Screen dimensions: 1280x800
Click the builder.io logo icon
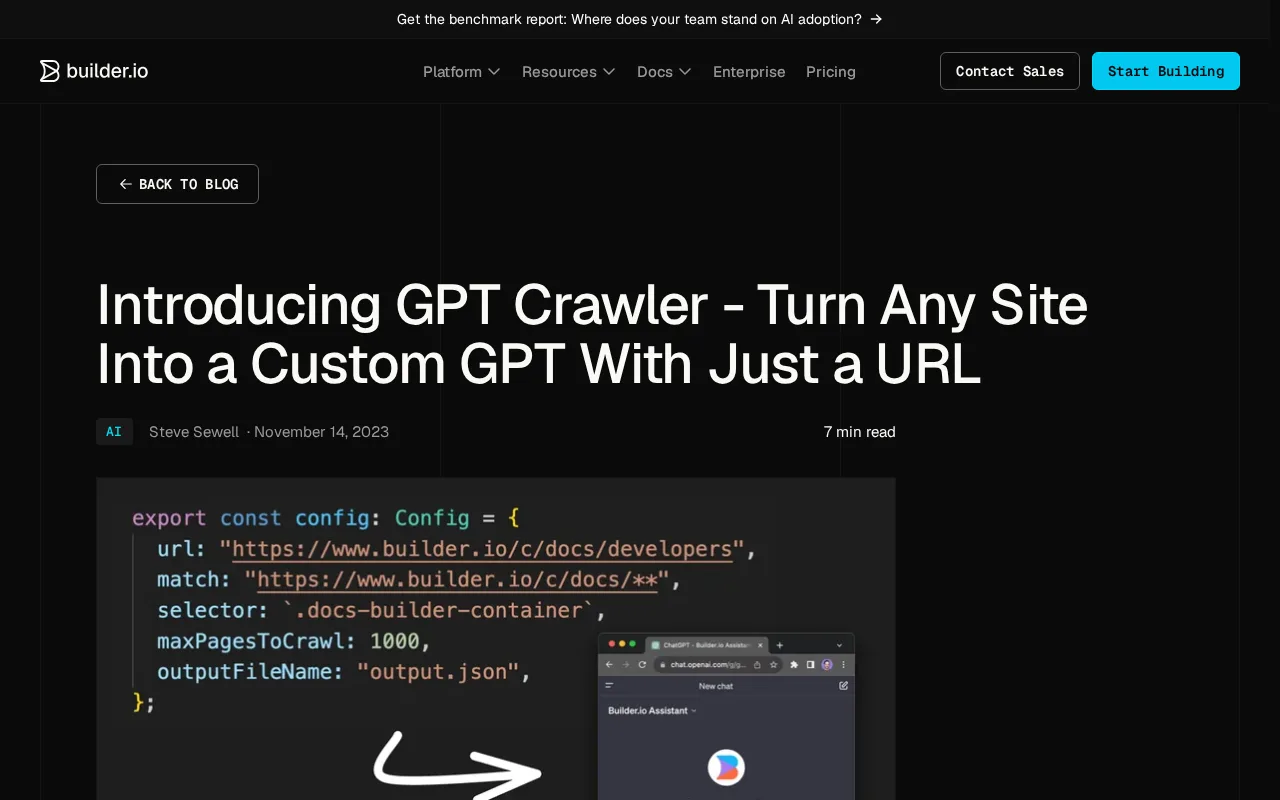pos(50,71)
